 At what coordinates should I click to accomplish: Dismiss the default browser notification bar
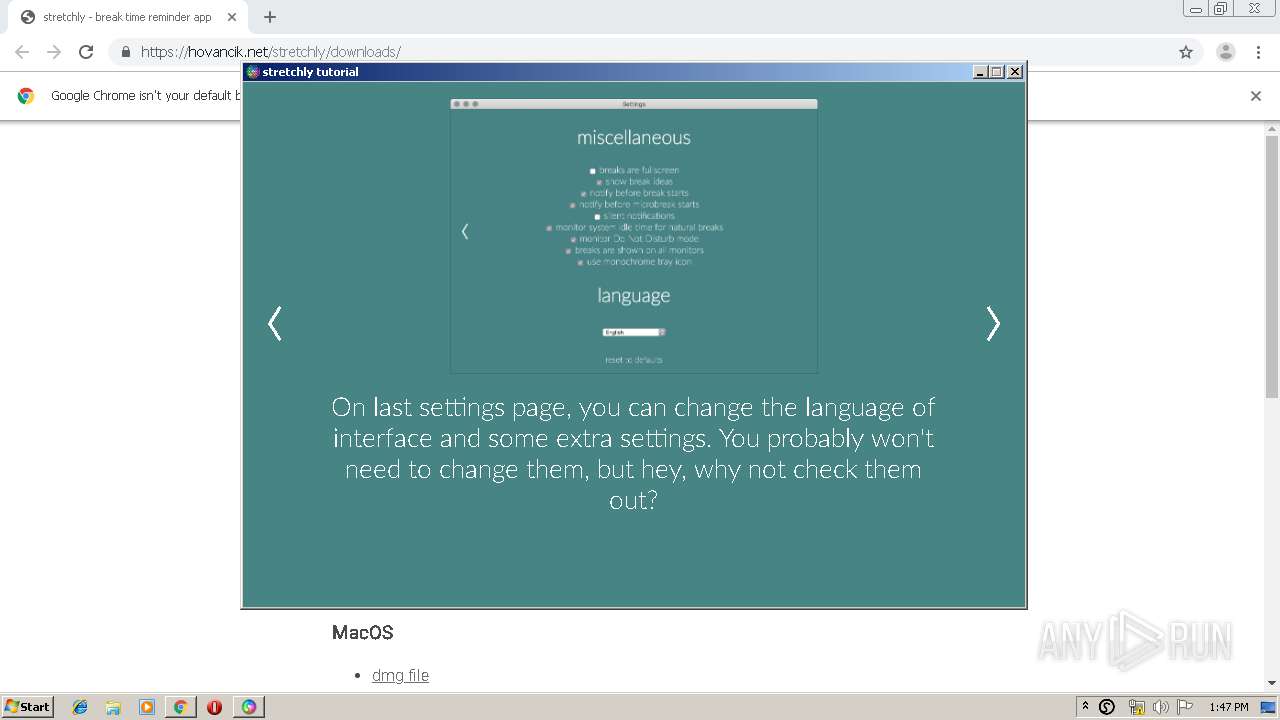tap(1256, 96)
